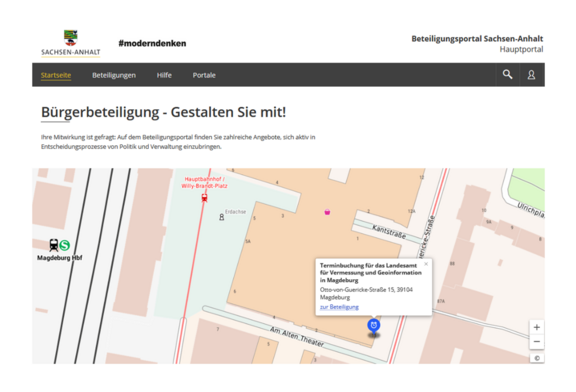Click the Hauptportal subtitle
Image resolution: width=576 pixels, height=392 pixels.
point(521,49)
